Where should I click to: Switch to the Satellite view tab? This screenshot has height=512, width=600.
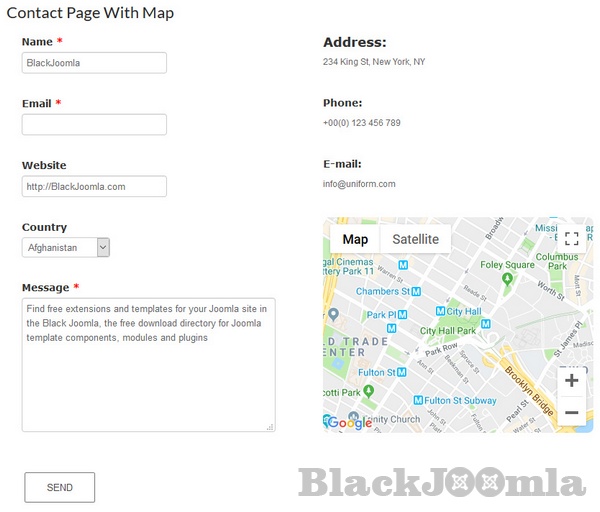(x=415, y=239)
